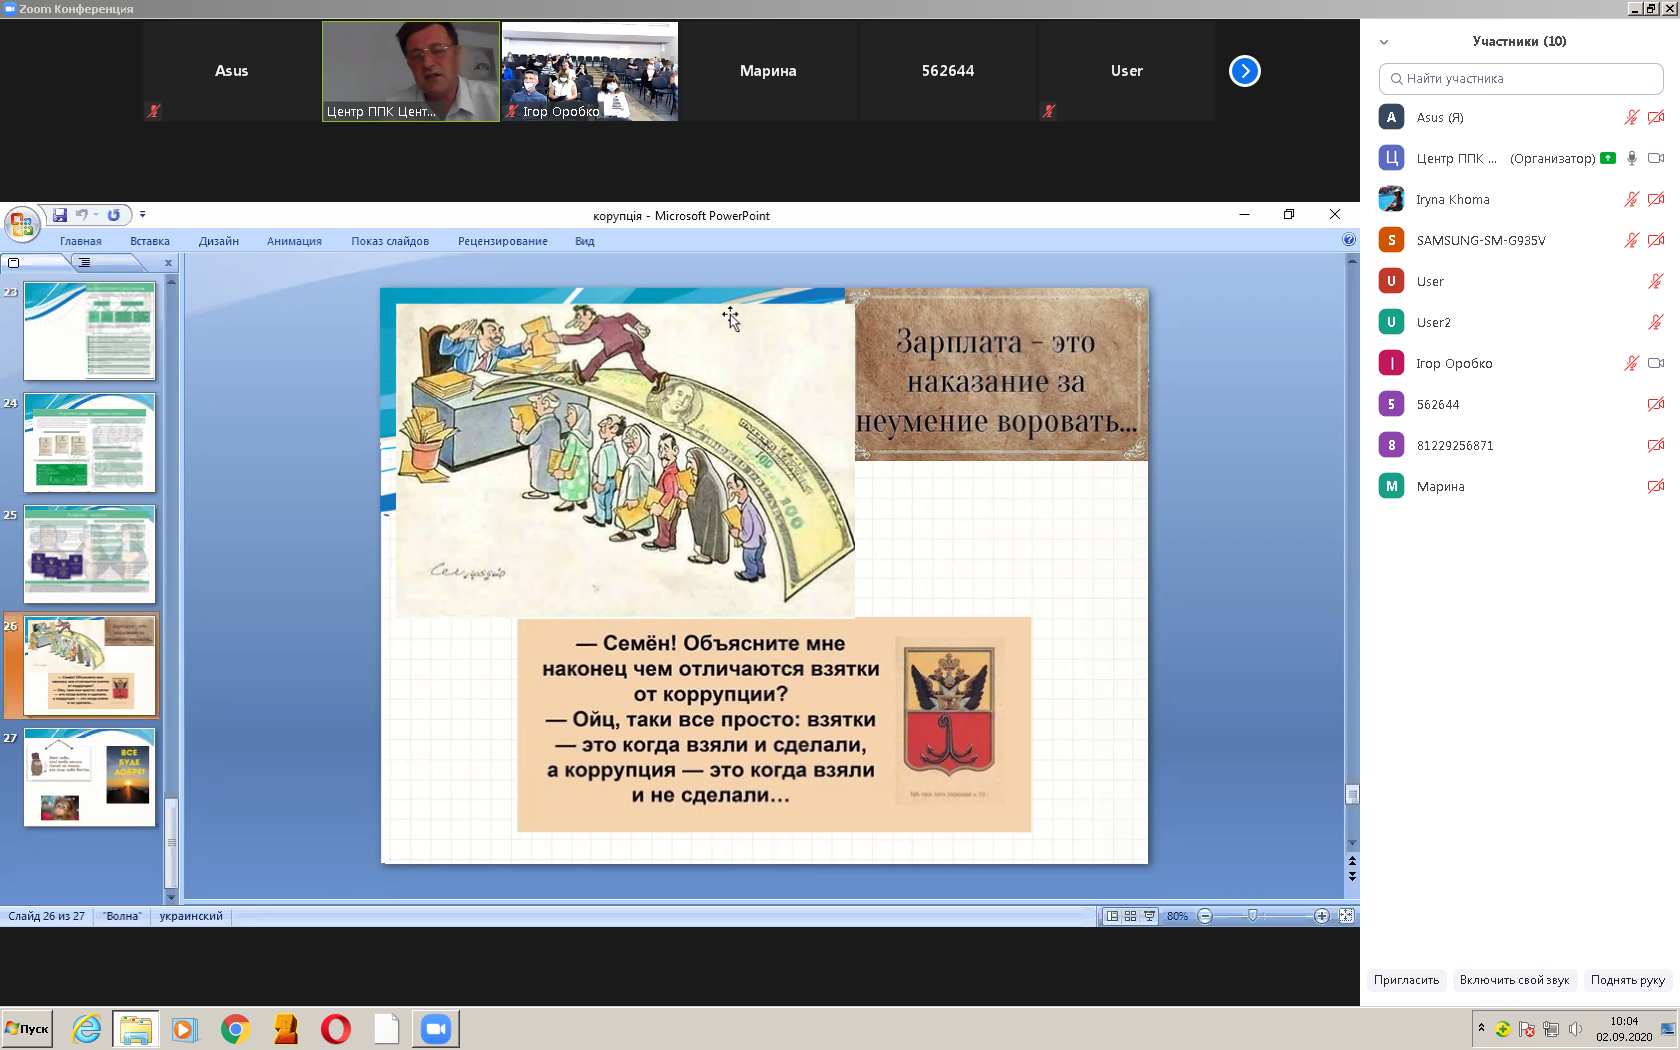
Task: Open the Вставка ribbon tab
Action: (x=150, y=241)
